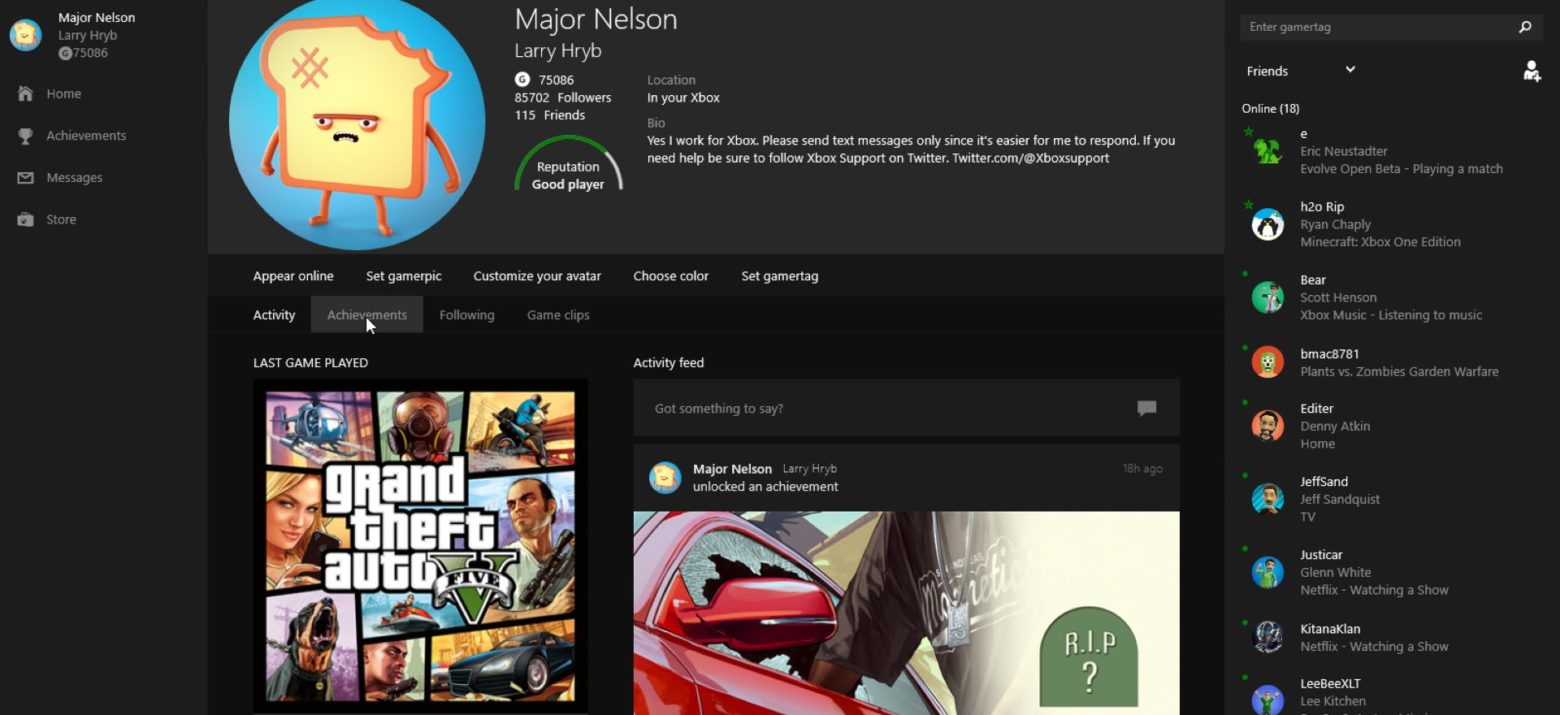Switch to the Achievements profile tab
Screen dimensions: 1560x715
tap(367, 315)
